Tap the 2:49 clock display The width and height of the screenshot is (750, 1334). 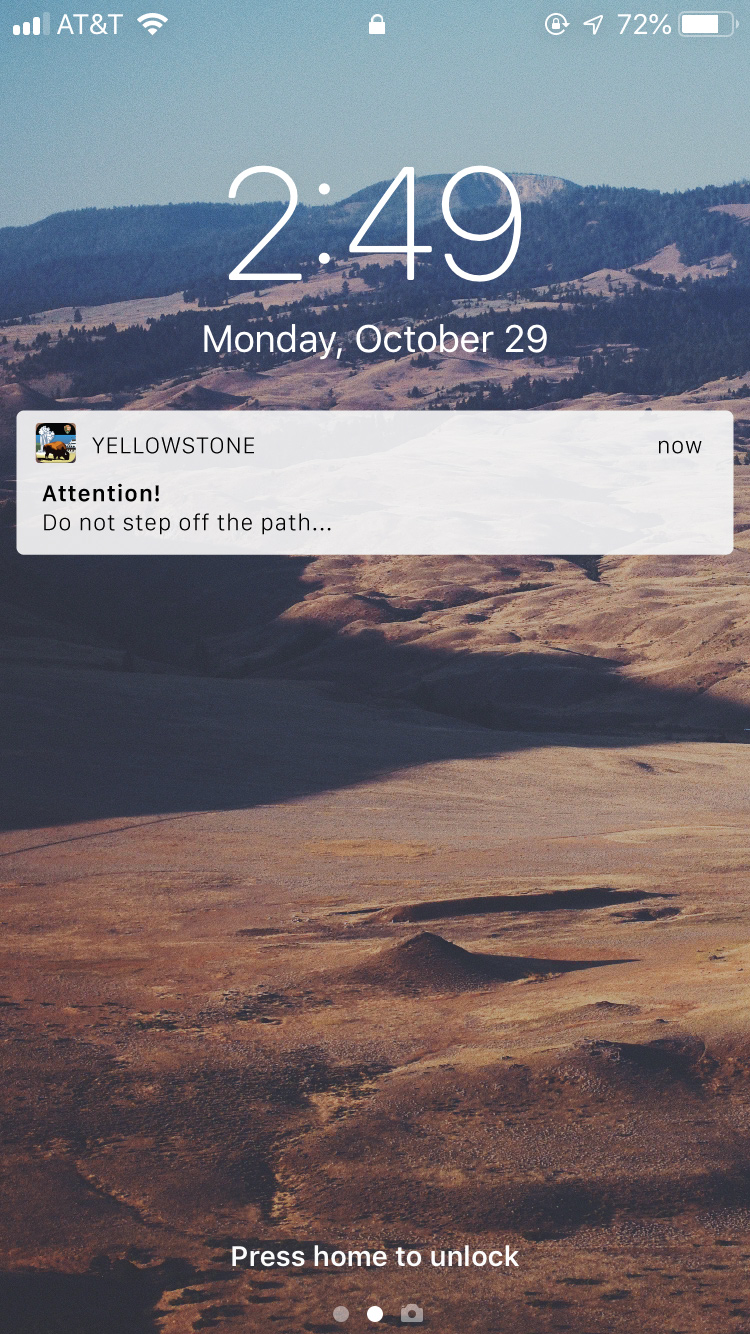click(375, 224)
